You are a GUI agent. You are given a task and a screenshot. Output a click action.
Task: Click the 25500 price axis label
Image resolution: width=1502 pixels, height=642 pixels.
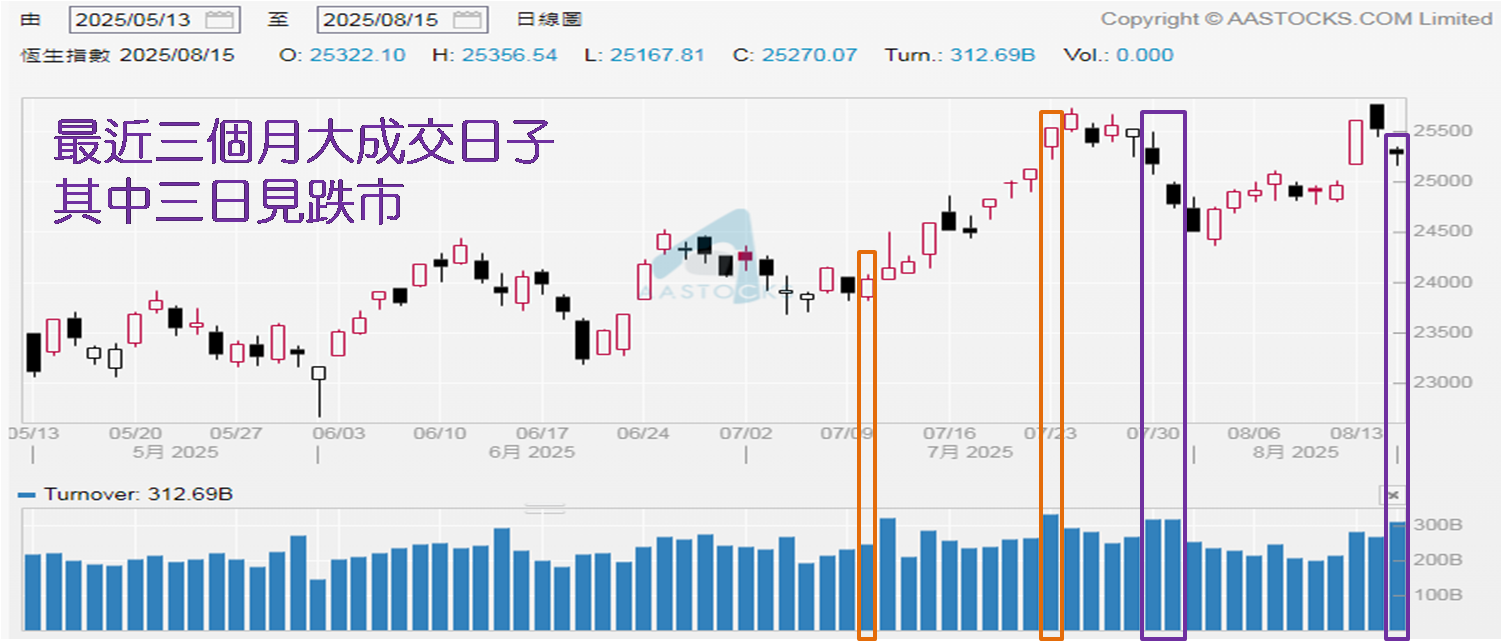pos(1445,131)
